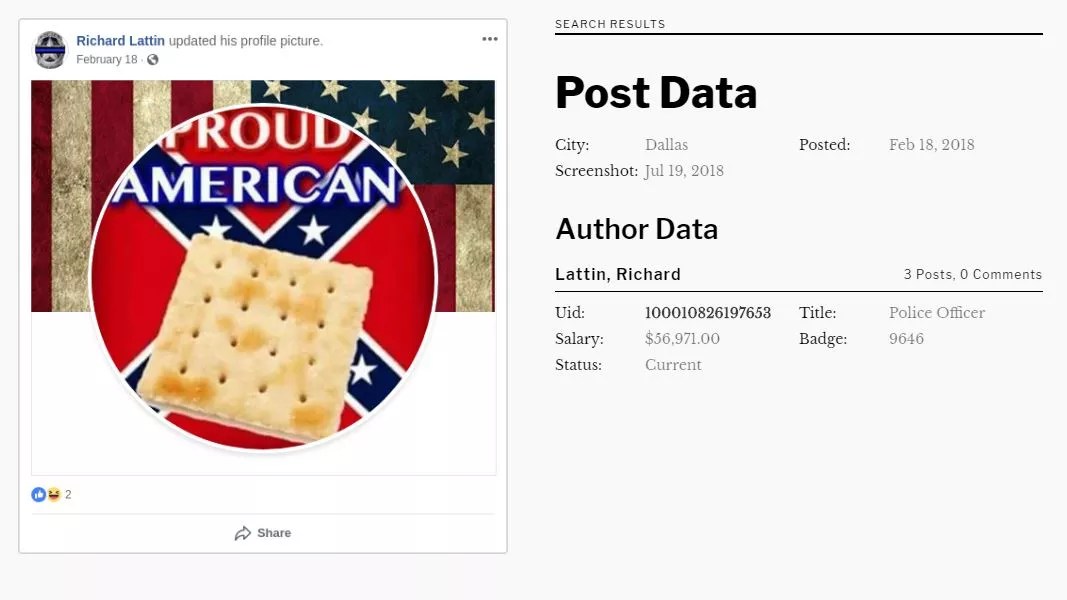Click the February 18 timestamp
Screen dimensions: 1067x600
tap(106, 60)
